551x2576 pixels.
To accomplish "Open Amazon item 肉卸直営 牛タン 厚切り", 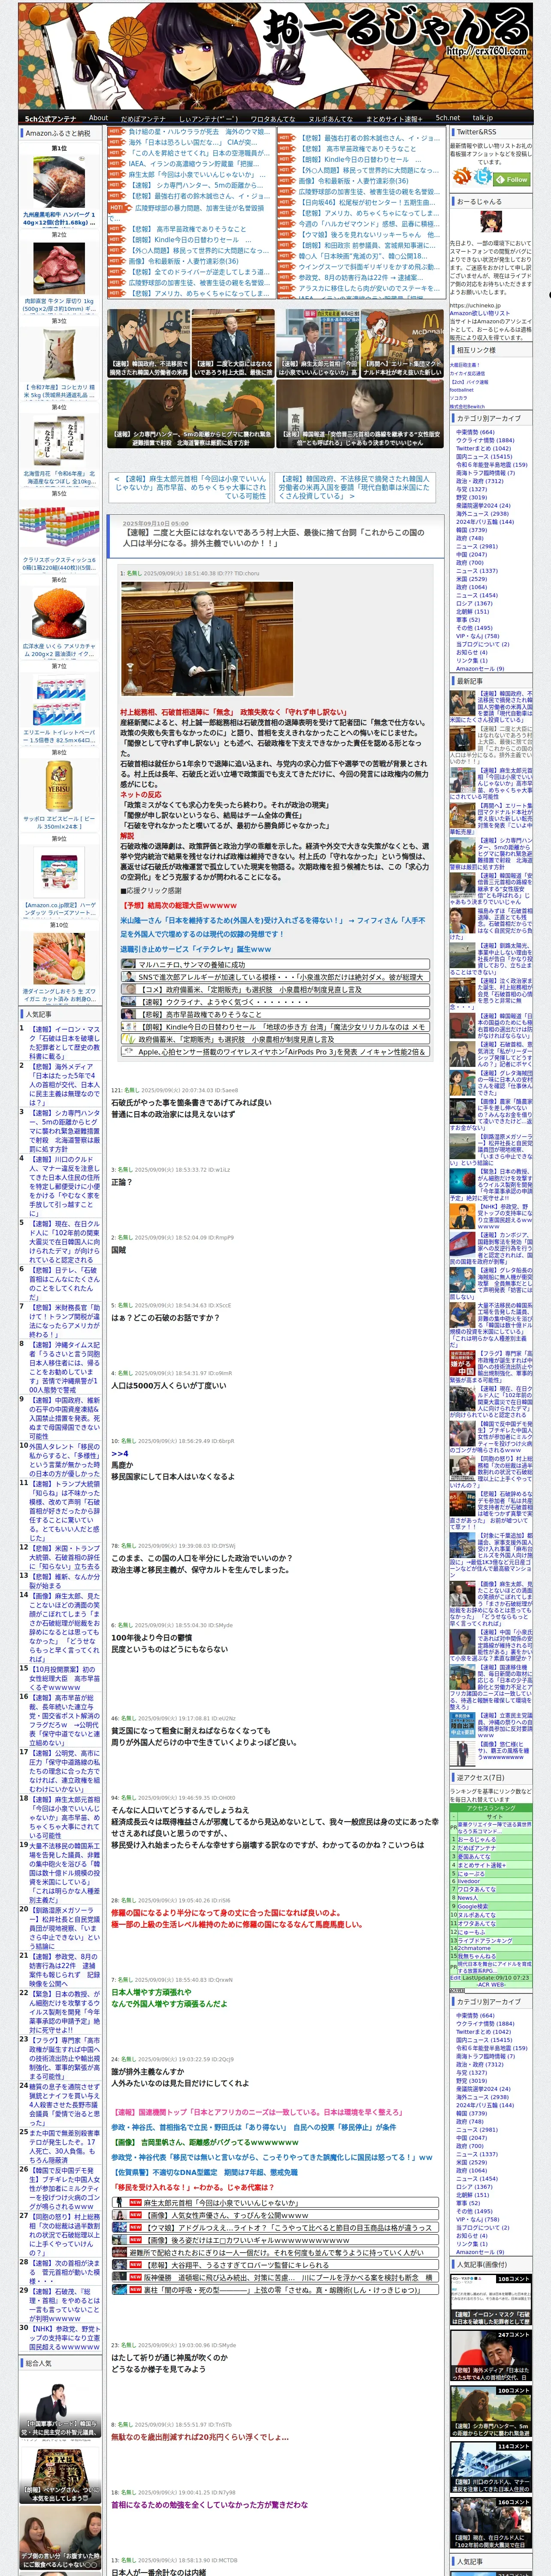I will click(59, 305).
